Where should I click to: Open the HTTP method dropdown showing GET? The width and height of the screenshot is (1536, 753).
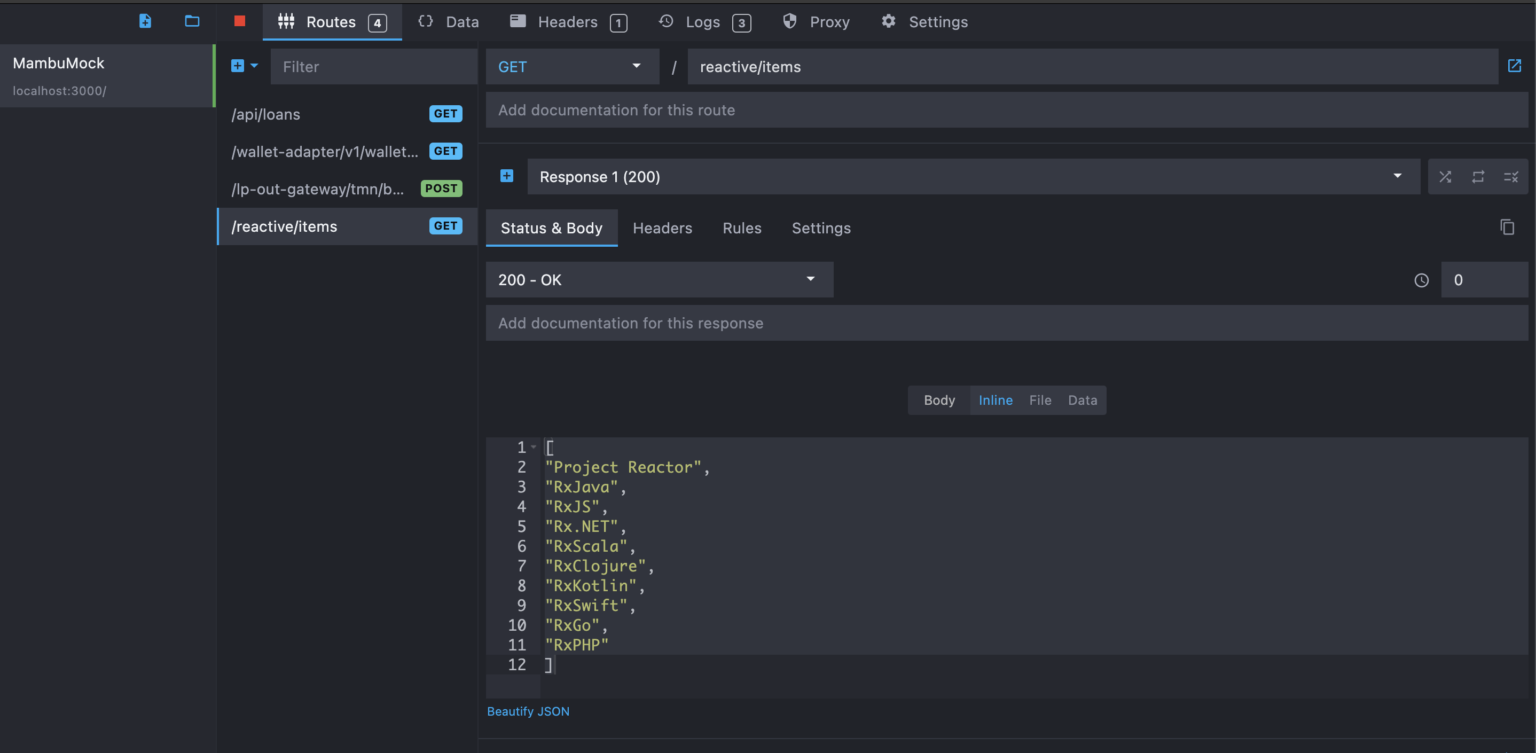[x=572, y=66]
